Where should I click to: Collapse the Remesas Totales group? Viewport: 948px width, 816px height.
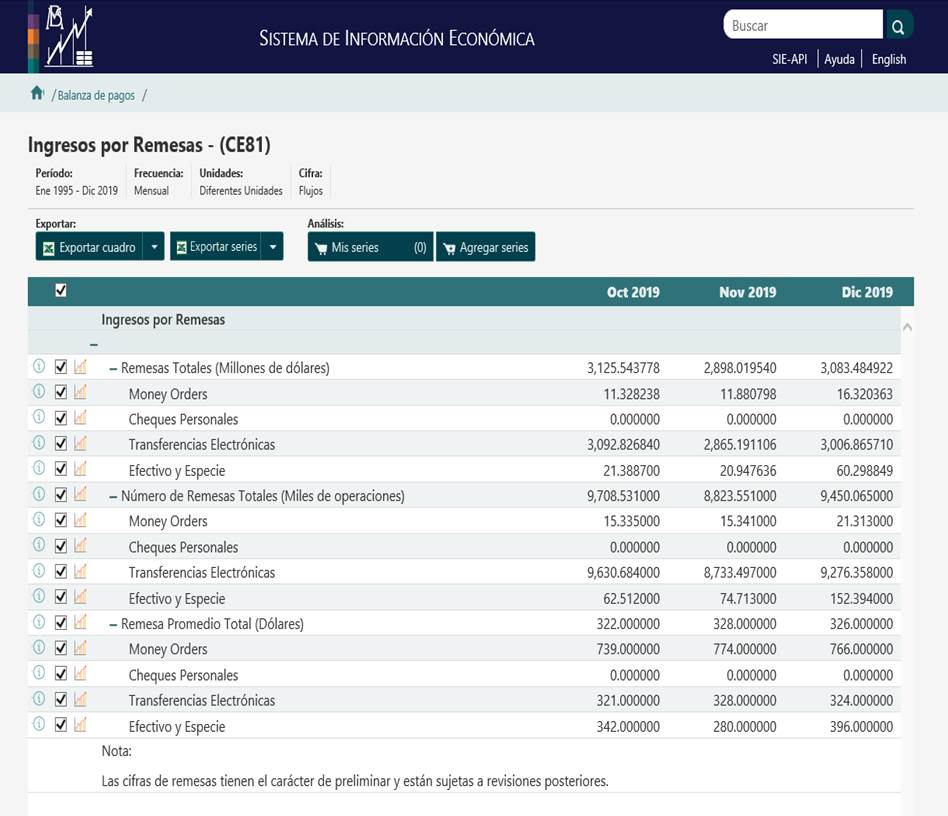(113, 368)
